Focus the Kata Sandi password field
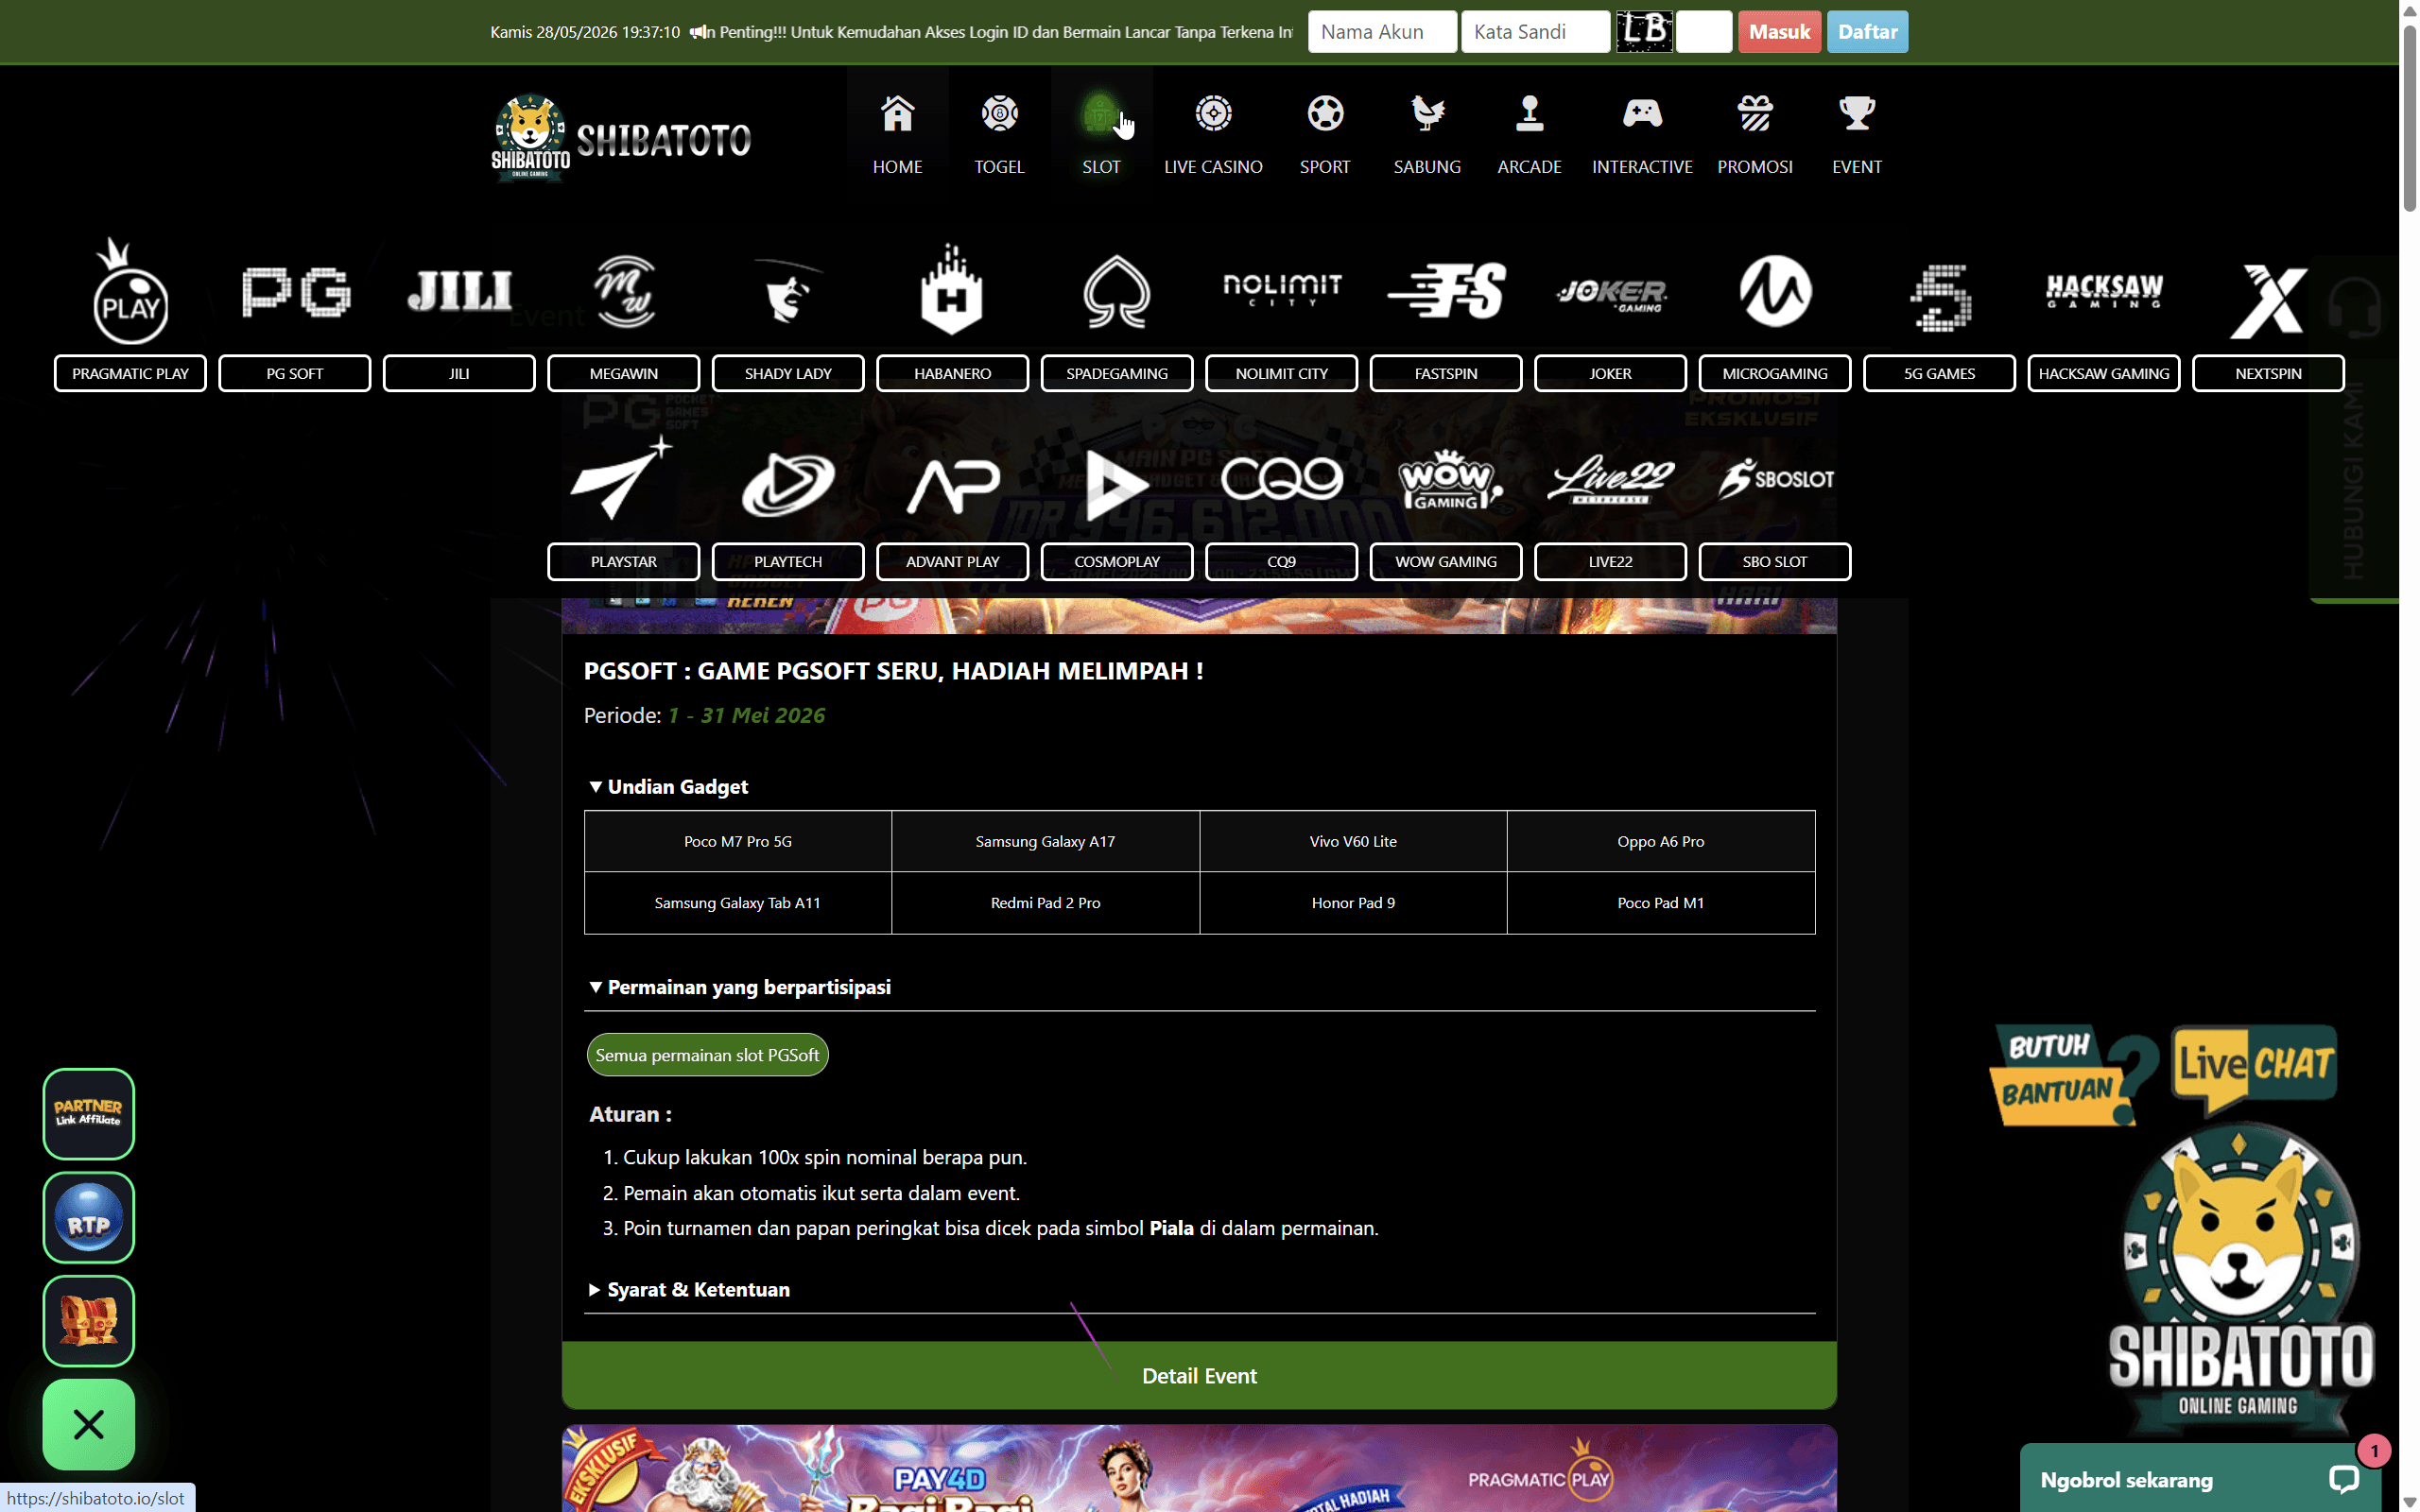Image resolution: width=2420 pixels, height=1512 pixels. (1535, 32)
